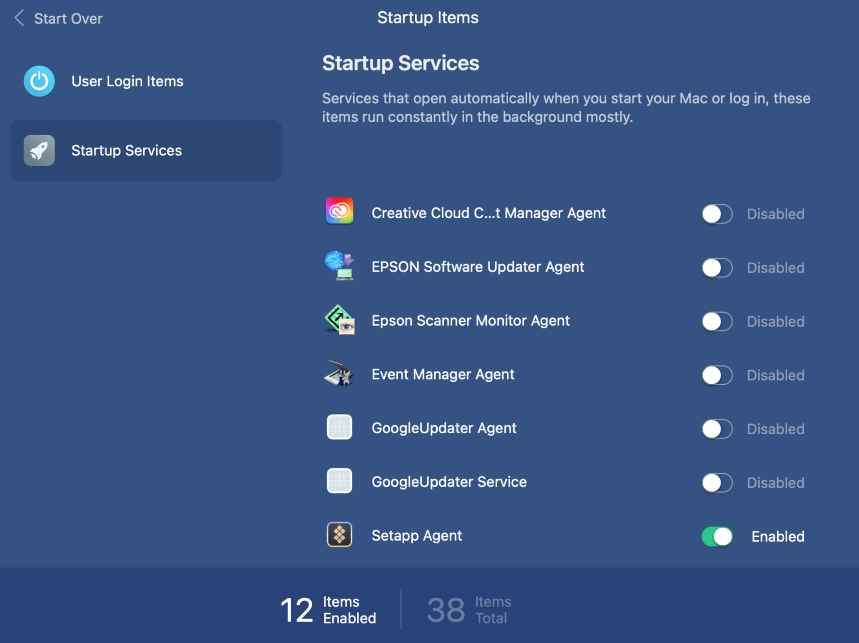The height and width of the screenshot is (643, 859).
Task: Click the blue power icon for User Login Items
Action: 39,81
